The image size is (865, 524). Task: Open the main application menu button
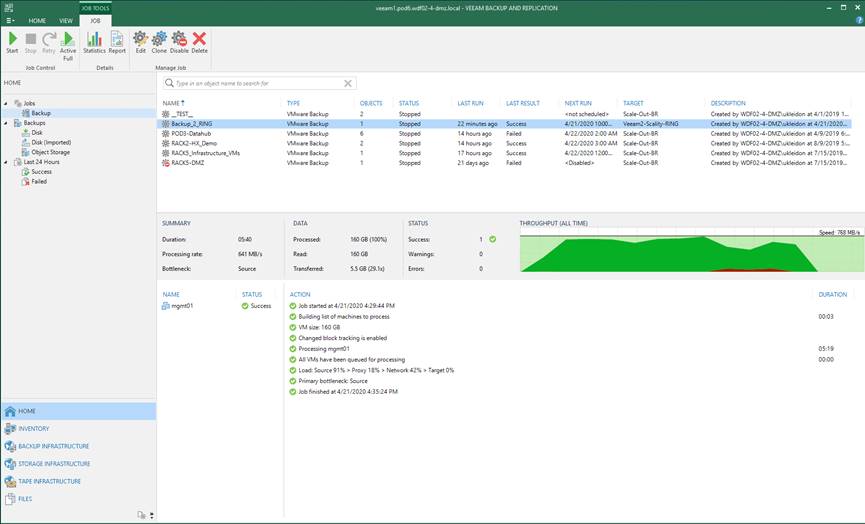coord(10,20)
